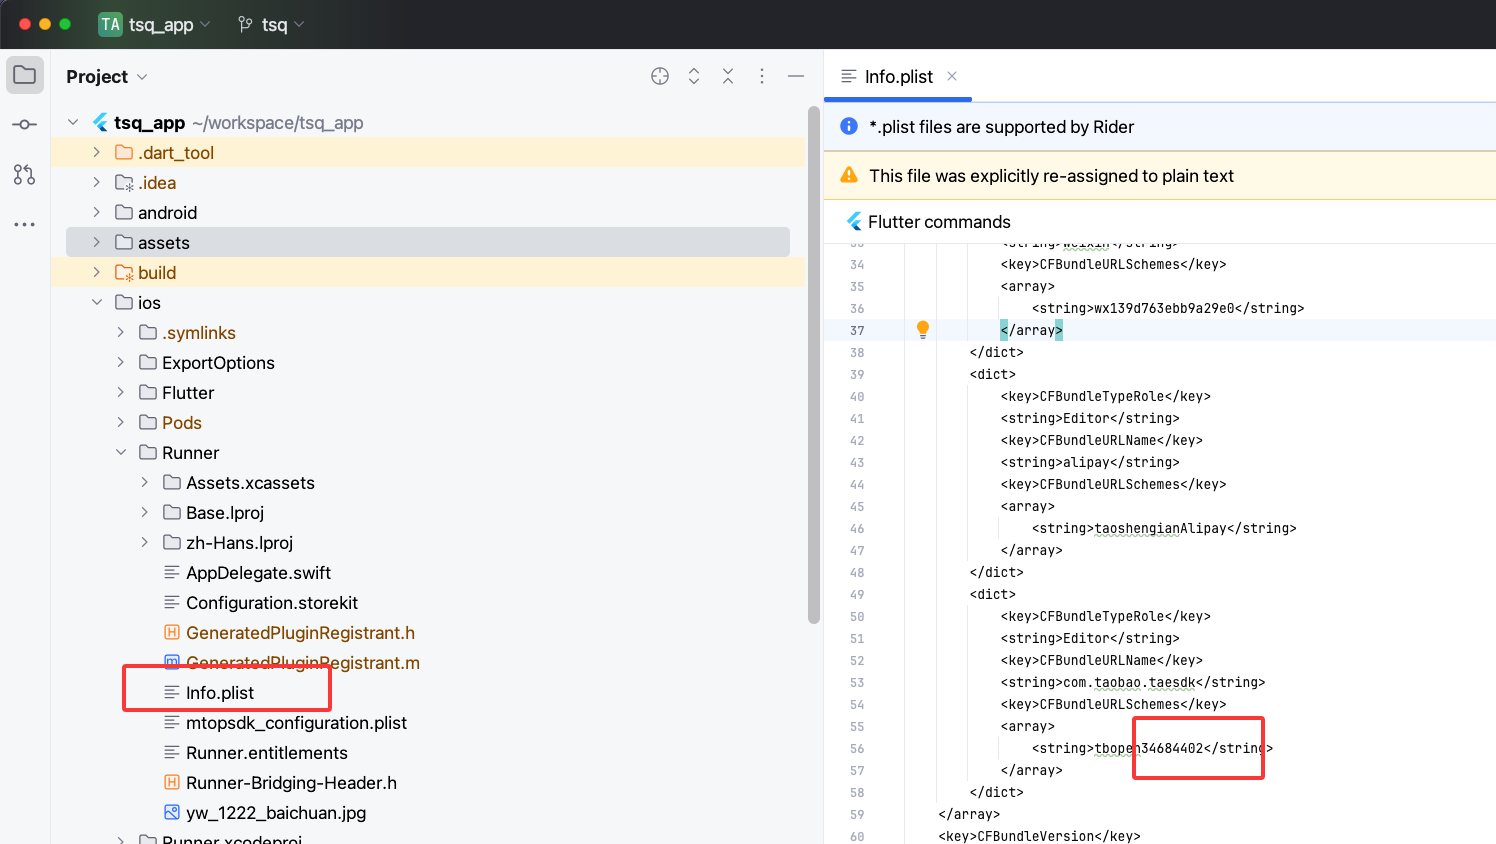Click the yellow lightbulb quick-fix icon

click(x=923, y=329)
